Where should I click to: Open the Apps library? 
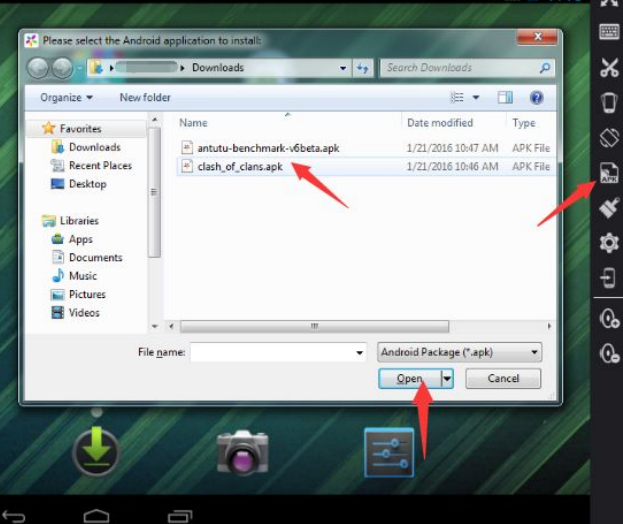81,239
